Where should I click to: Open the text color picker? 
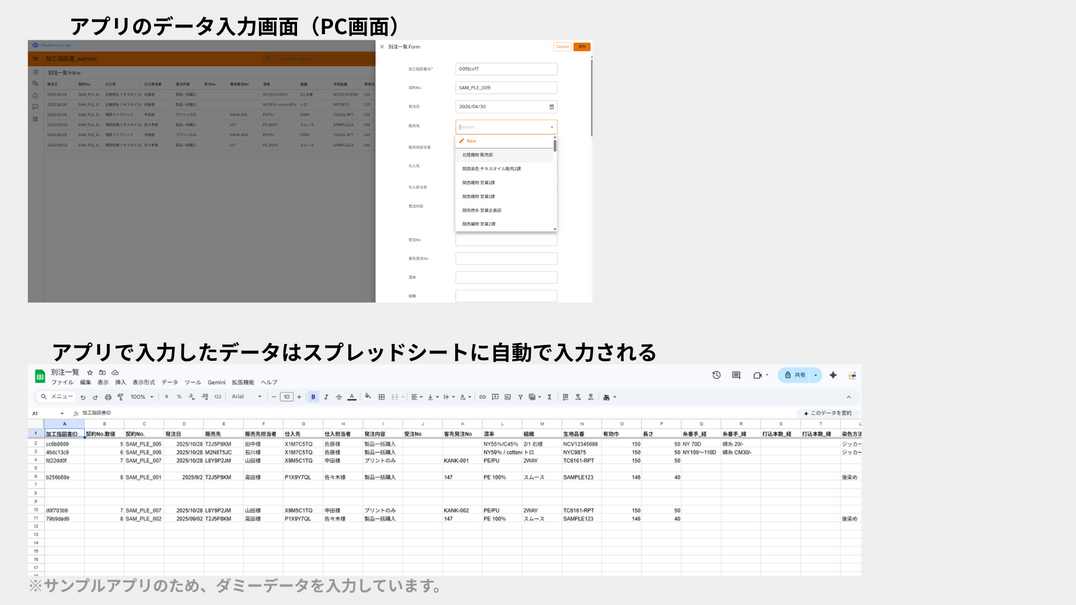[x=351, y=397]
